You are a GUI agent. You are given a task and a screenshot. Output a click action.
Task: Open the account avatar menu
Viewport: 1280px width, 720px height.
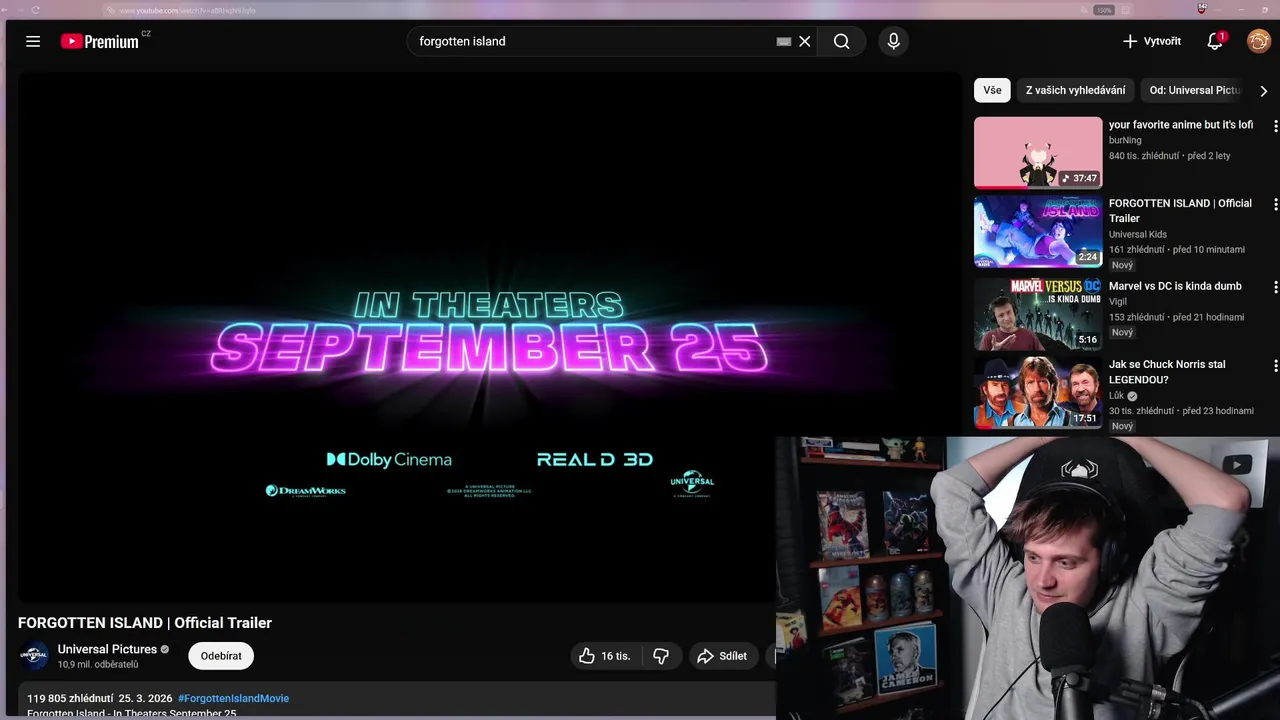pyautogui.click(x=1258, y=41)
